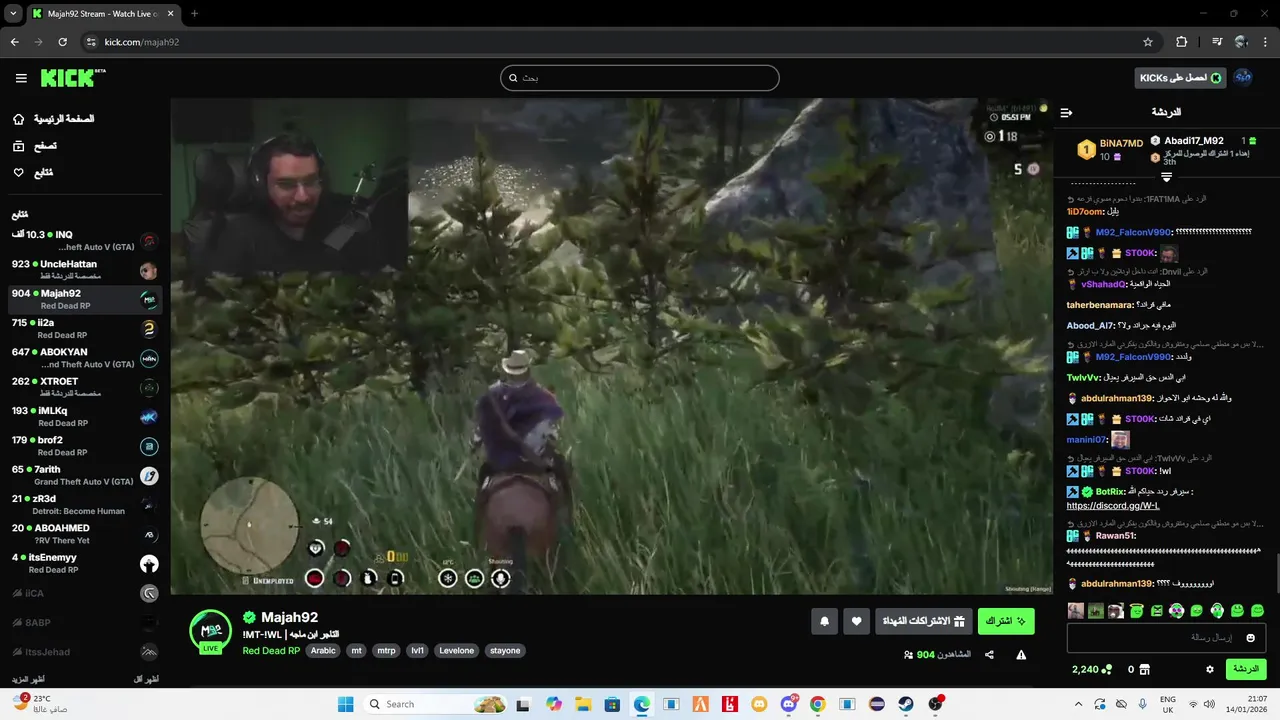
Task: Click the Get KICKs button
Action: point(1180,78)
